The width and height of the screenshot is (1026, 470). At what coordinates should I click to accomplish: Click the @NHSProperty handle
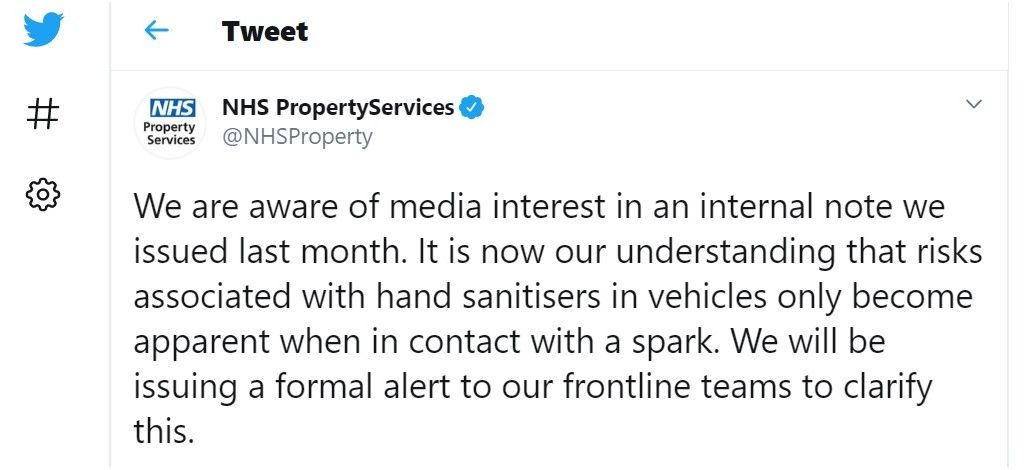point(297,137)
